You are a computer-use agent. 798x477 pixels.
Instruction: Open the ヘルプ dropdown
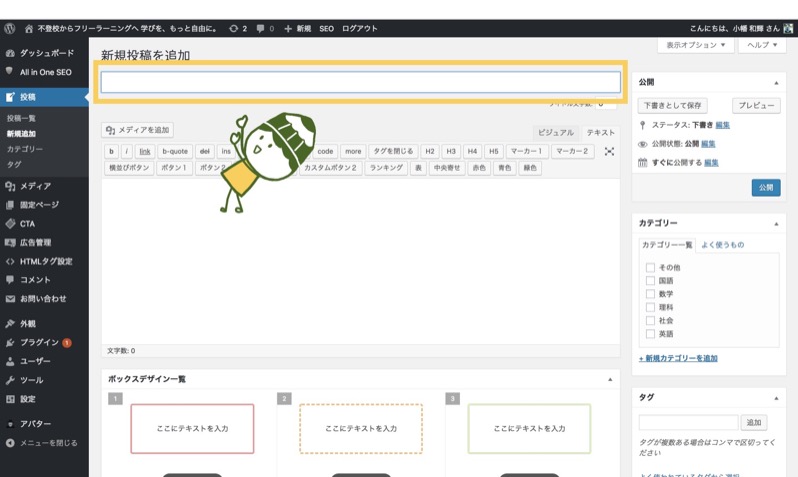point(762,45)
